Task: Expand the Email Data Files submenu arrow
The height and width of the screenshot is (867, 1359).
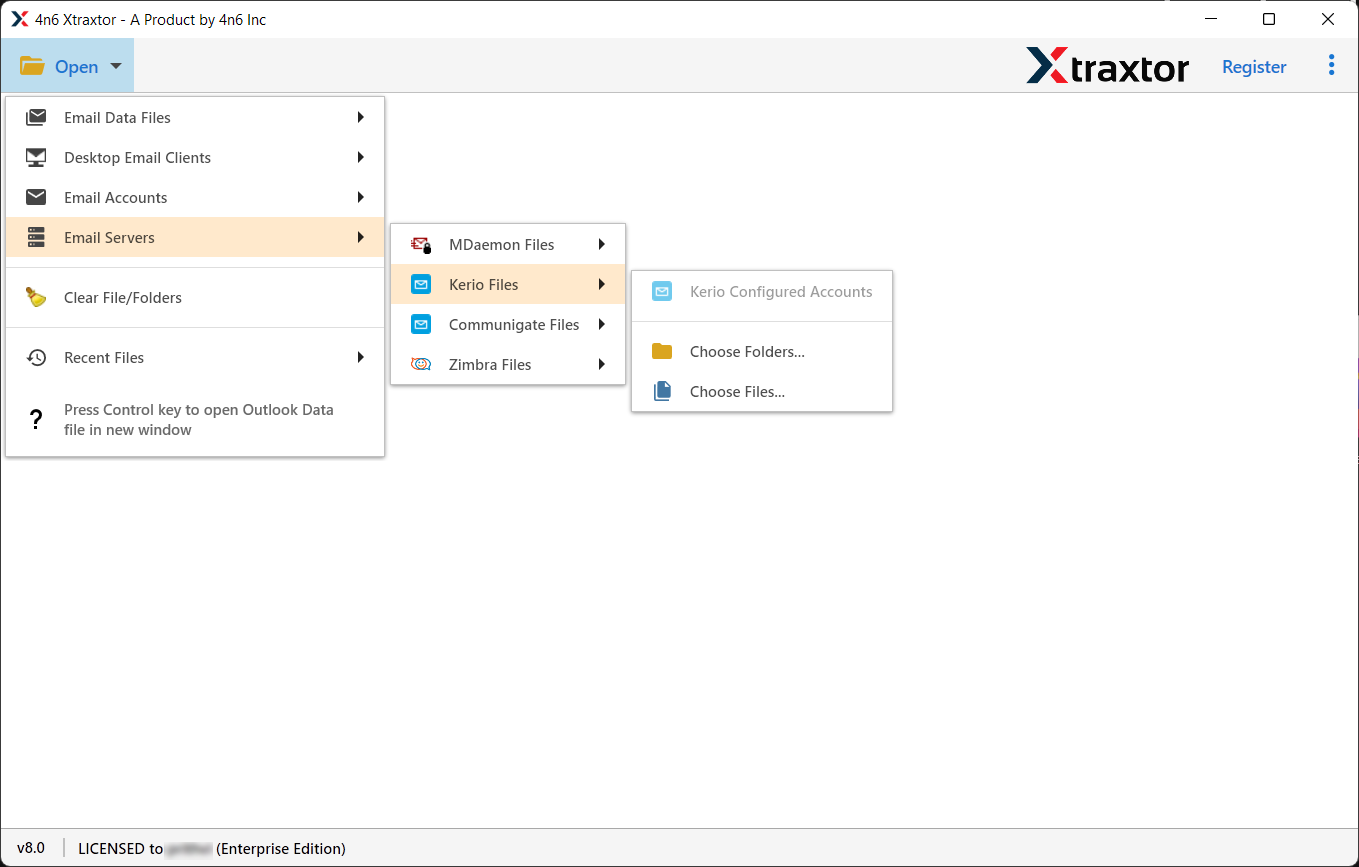Action: [x=360, y=117]
